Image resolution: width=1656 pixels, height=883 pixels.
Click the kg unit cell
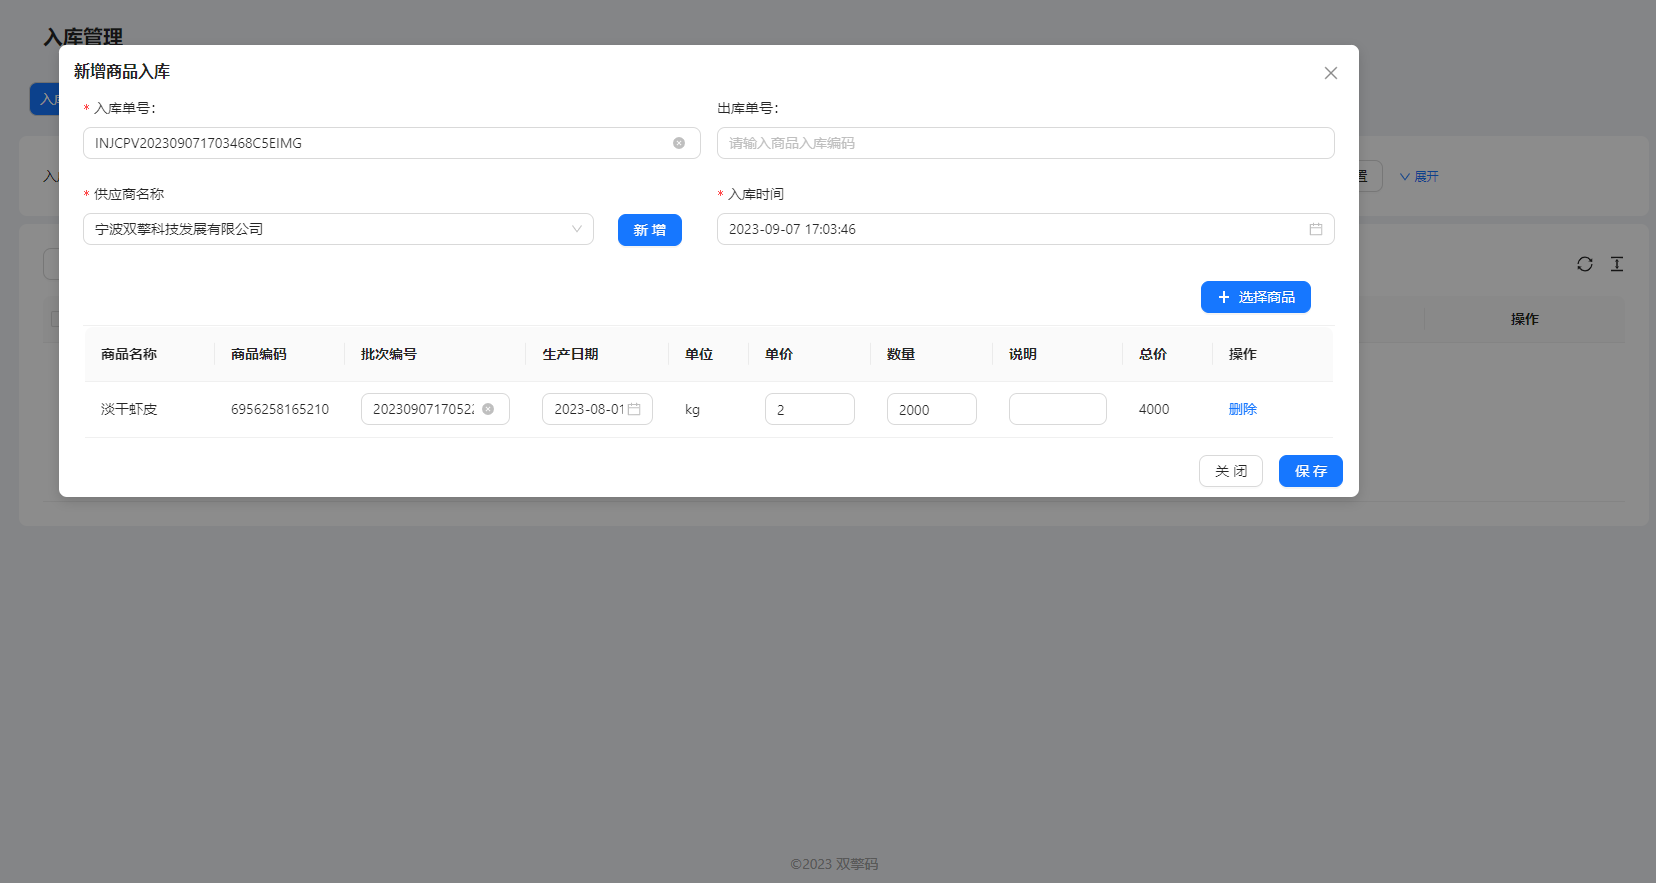[692, 409]
